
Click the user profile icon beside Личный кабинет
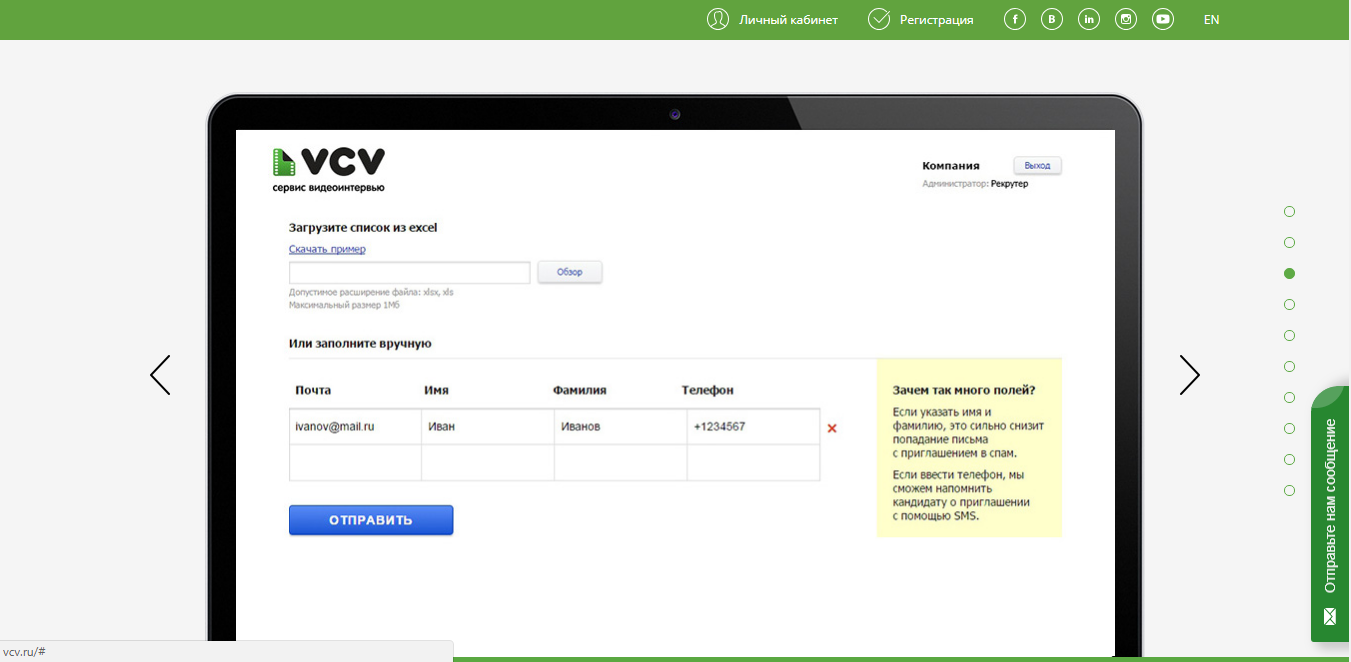coord(718,19)
